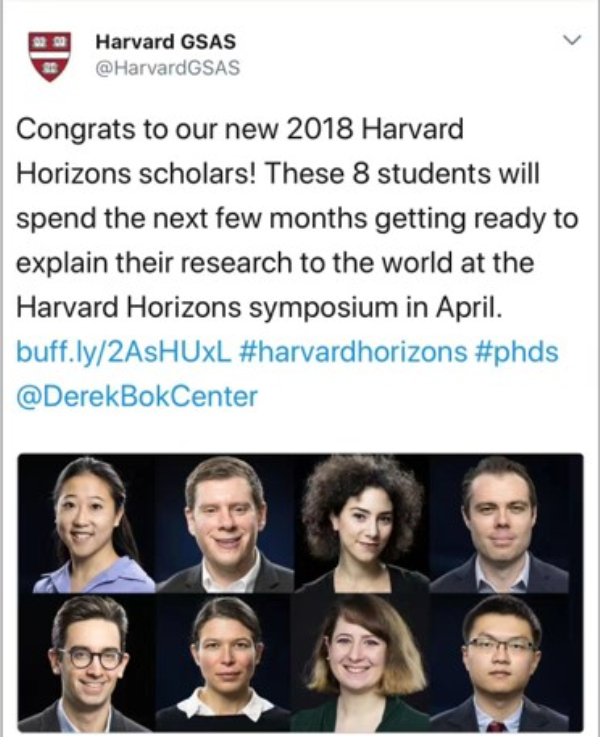This screenshot has width=600, height=737.
Task: Click the @HarvardGSAS handle
Action: click(168, 68)
